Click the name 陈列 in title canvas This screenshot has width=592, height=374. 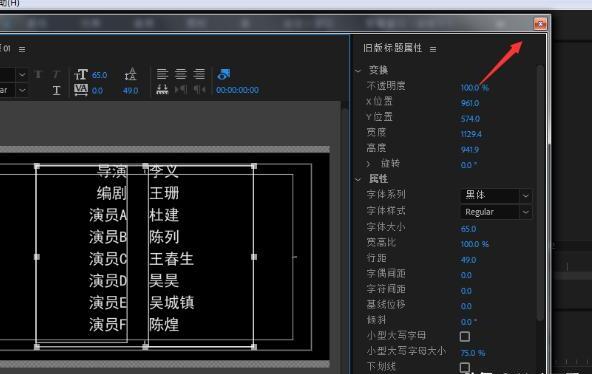pos(164,237)
